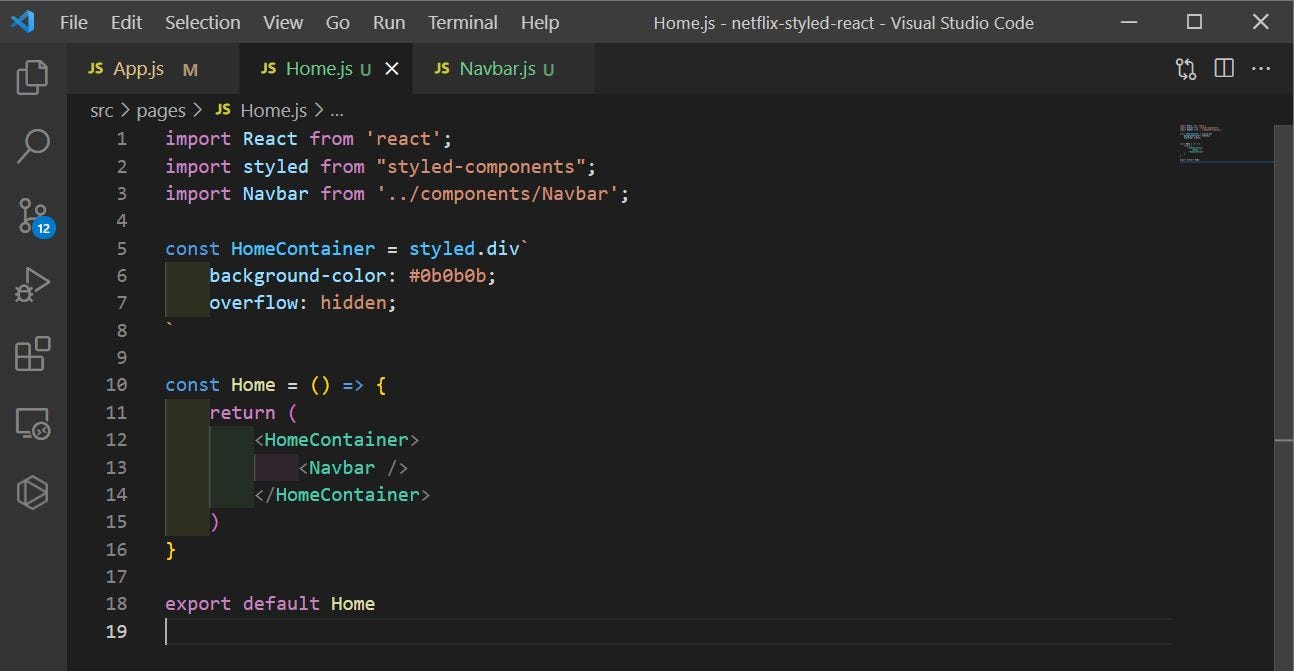Image resolution: width=1294 pixels, height=671 pixels.
Task: Switch to the Navbar.js tab
Action: tap(504, 69)
